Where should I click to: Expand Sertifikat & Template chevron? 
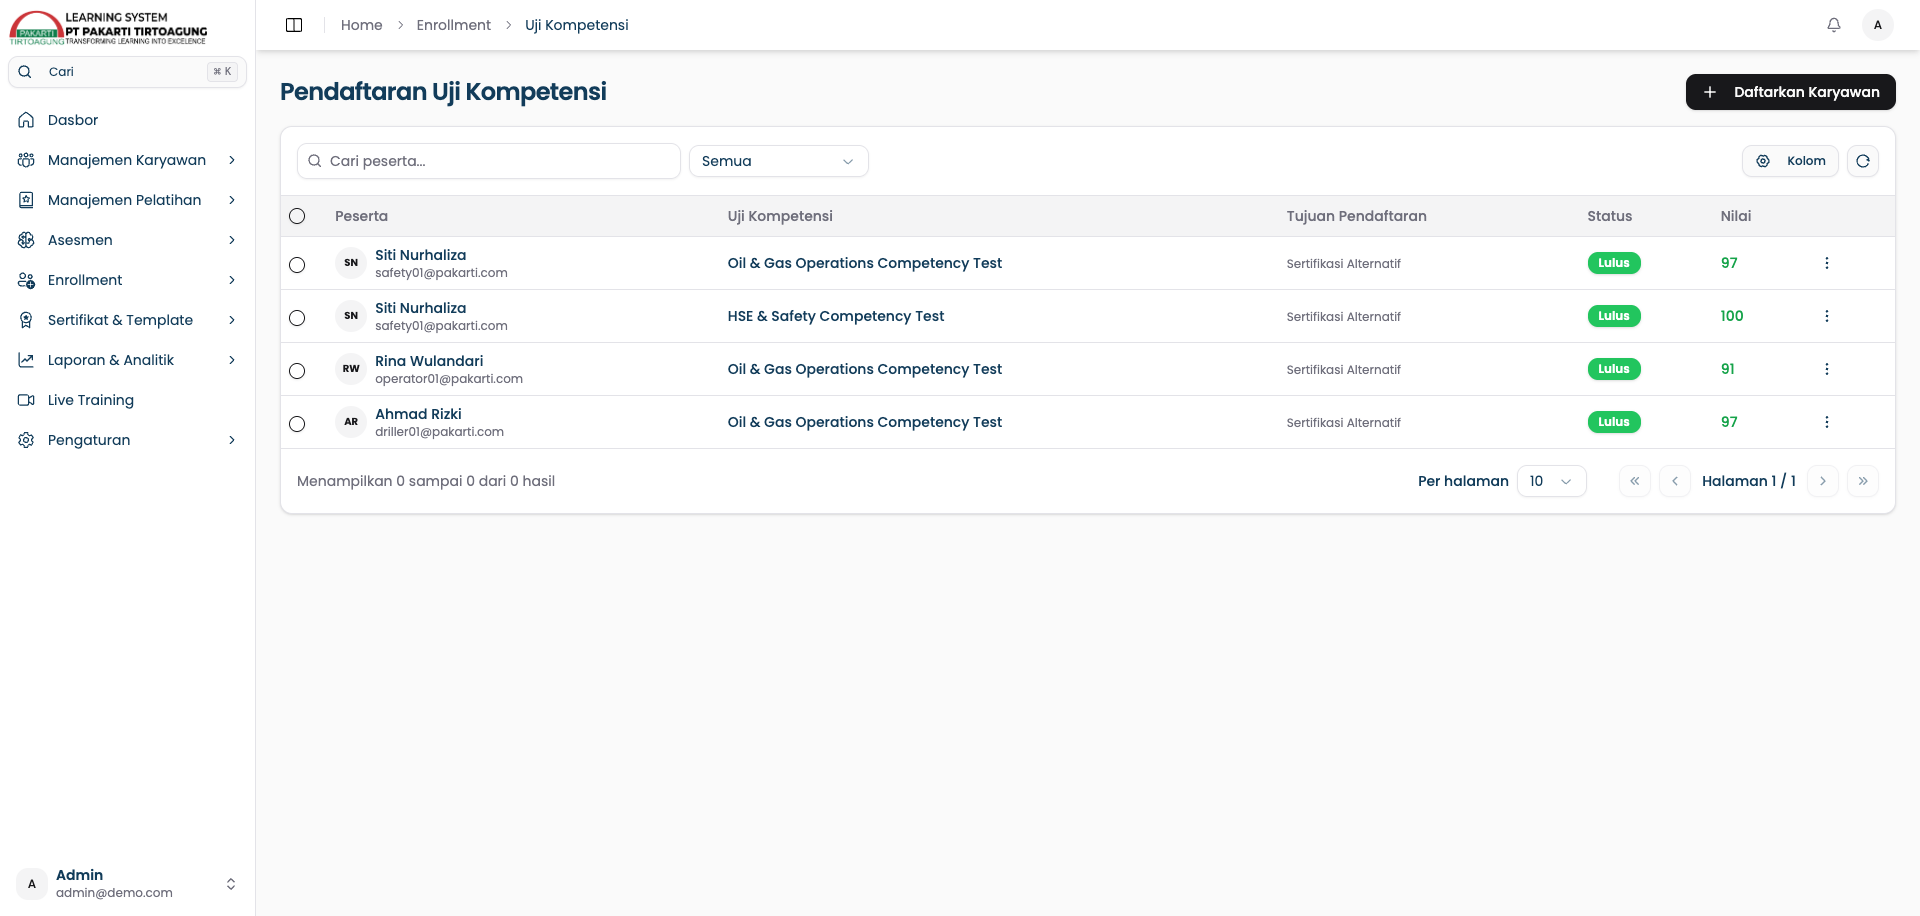coord(232,320)
